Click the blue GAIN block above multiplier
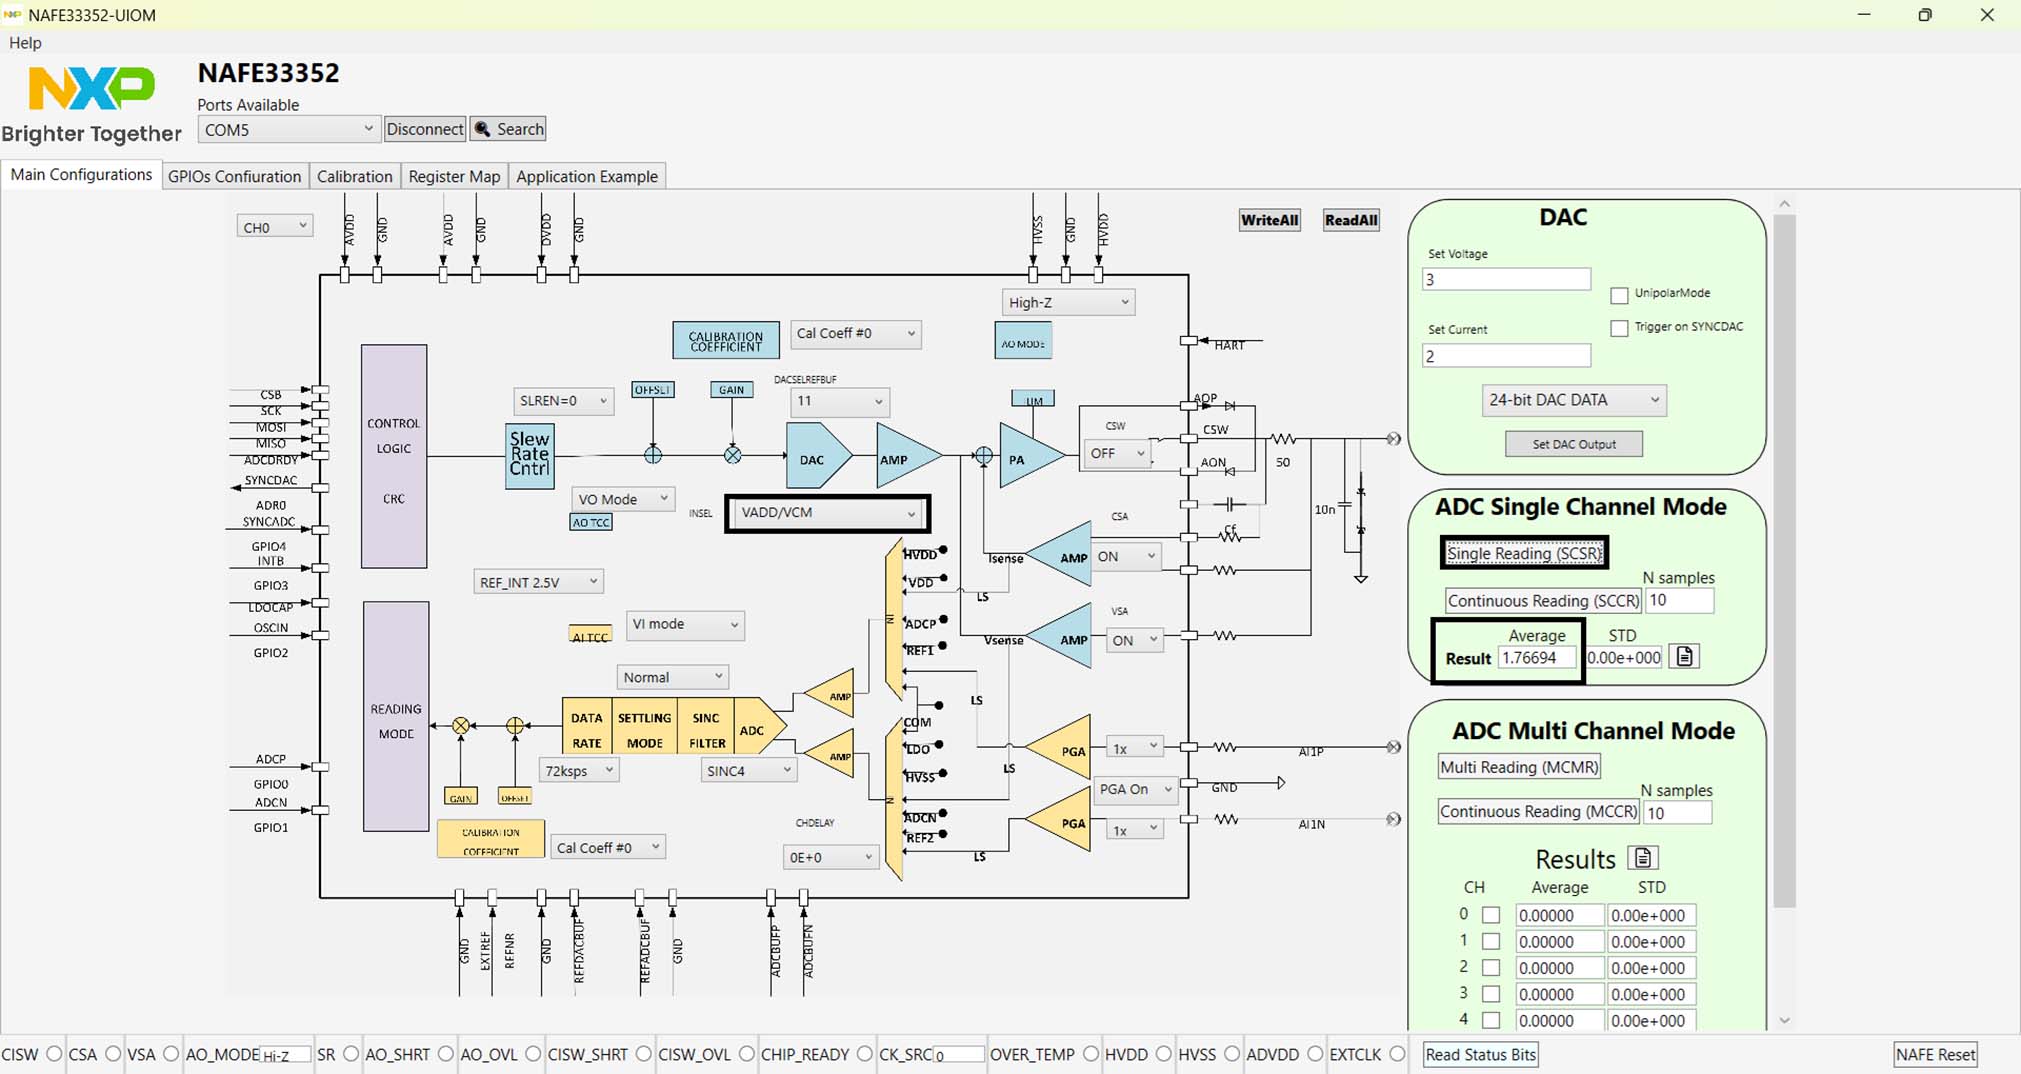The width and height of the screenshot is (2021, 1074). point(731,389)
